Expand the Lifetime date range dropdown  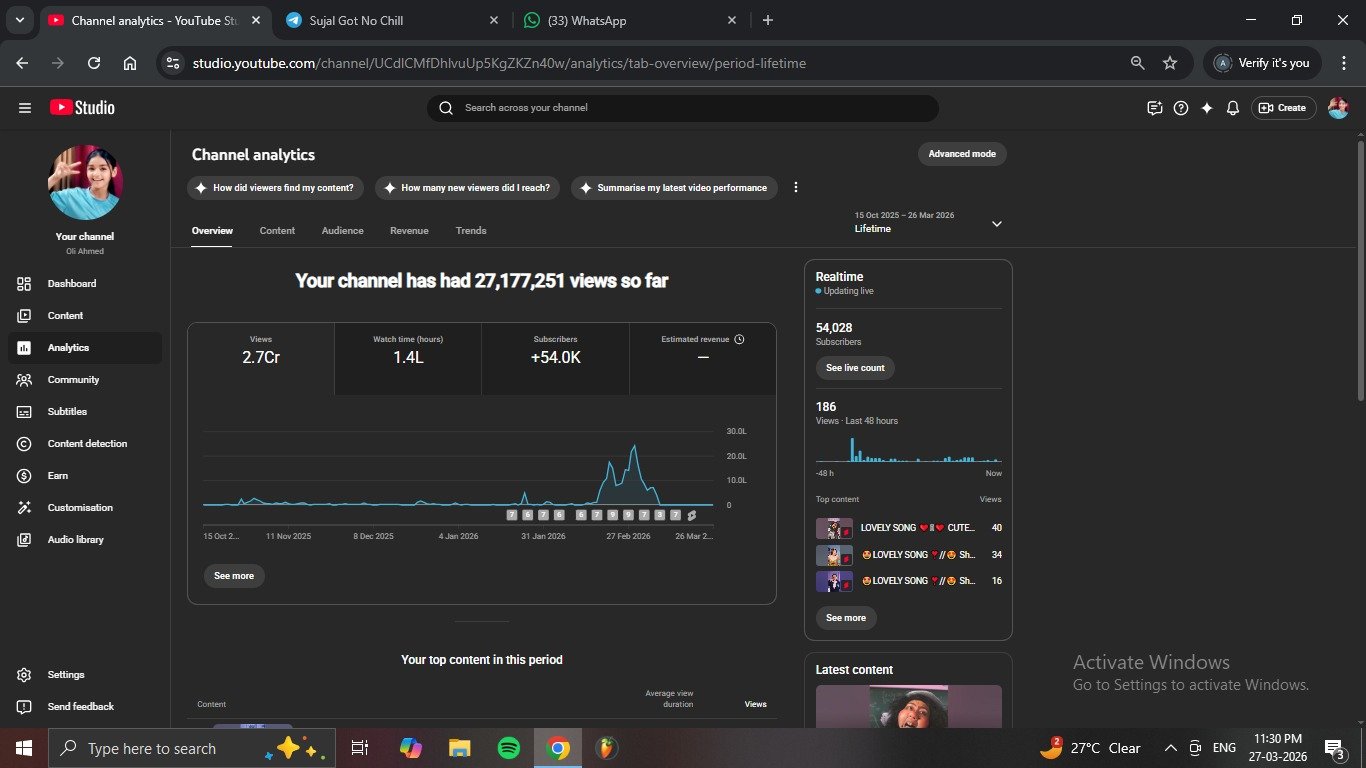996,224
